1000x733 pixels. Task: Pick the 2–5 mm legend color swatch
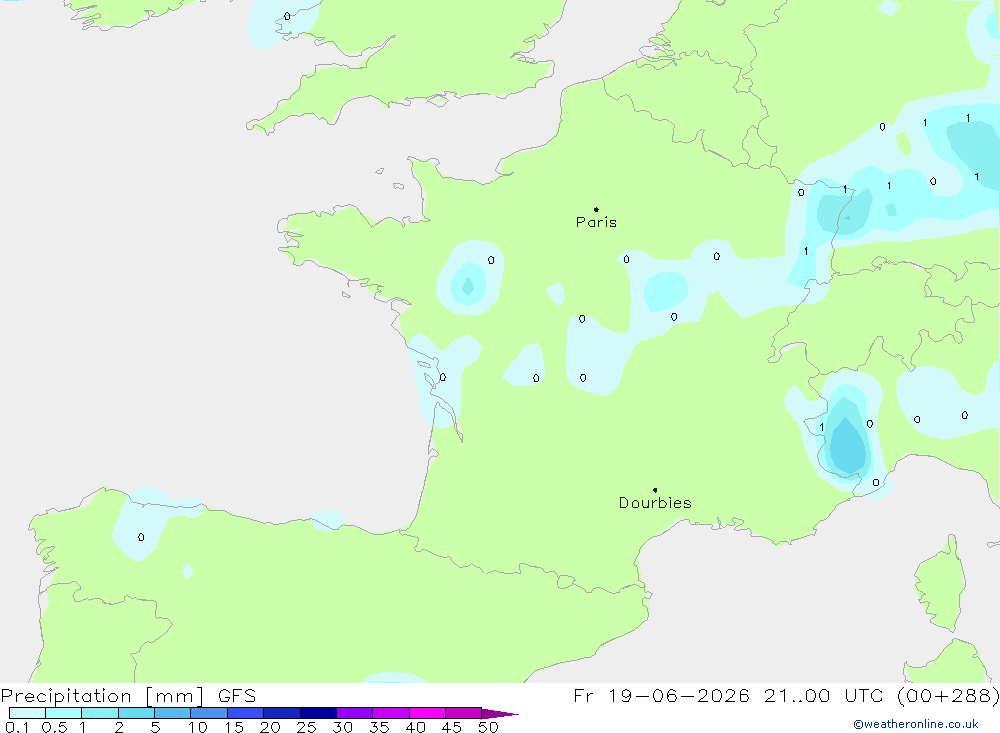[136, 713]
